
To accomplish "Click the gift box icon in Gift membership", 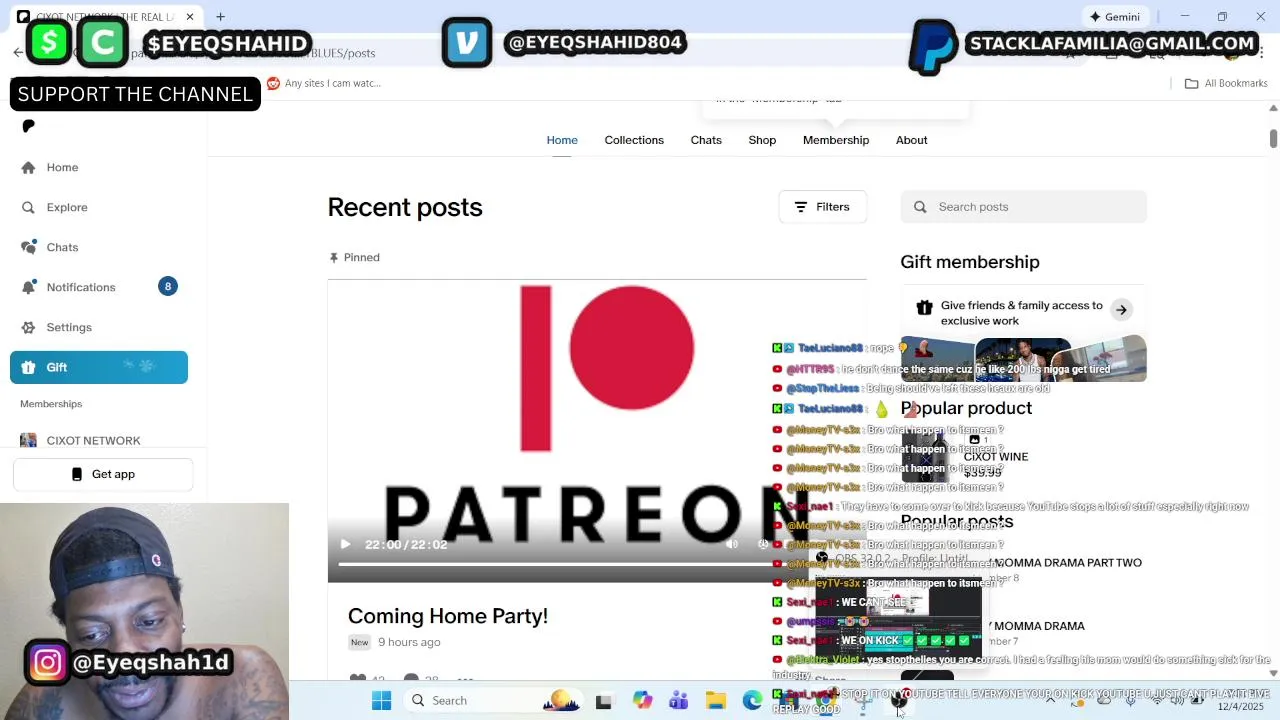I will [x=924, y=308].
